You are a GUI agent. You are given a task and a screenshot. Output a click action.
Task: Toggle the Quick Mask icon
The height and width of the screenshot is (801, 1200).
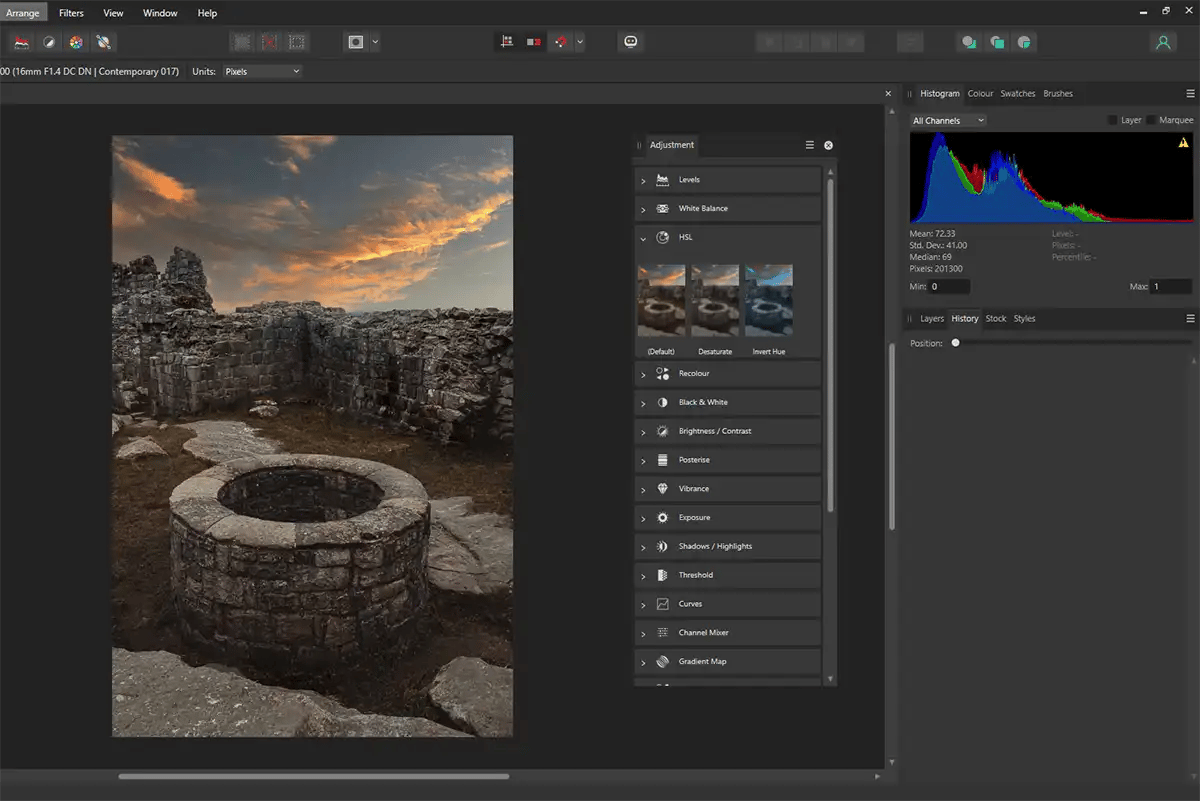click(x=355, y=42)
